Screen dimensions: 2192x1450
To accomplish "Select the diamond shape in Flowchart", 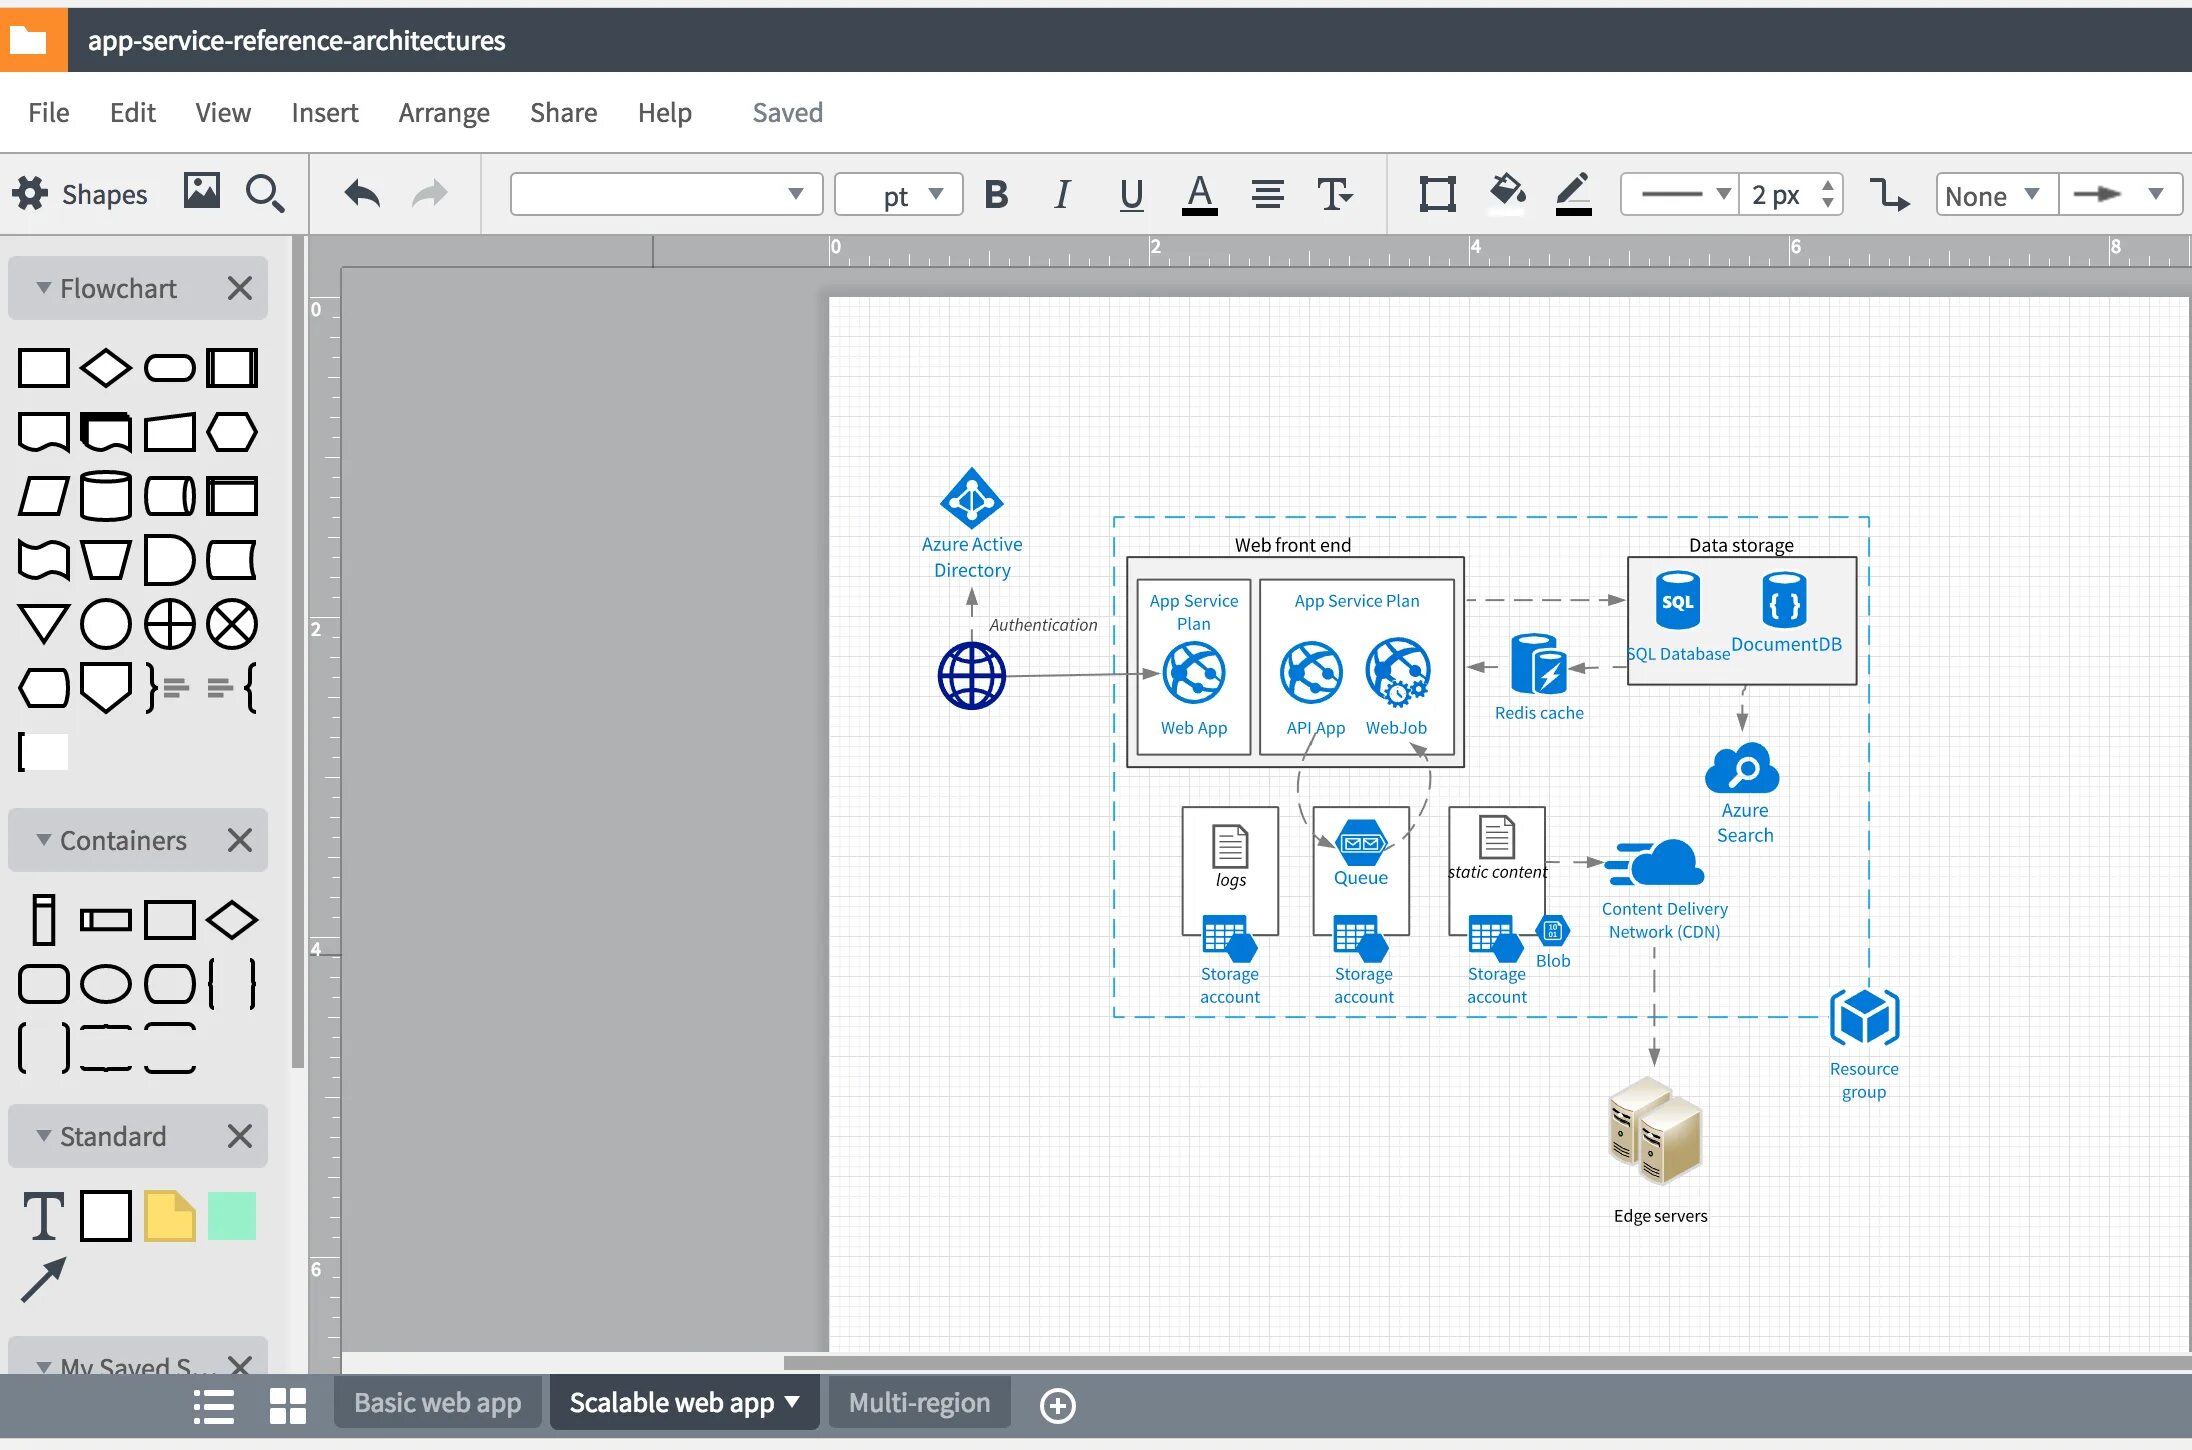I will coord(105,368).
